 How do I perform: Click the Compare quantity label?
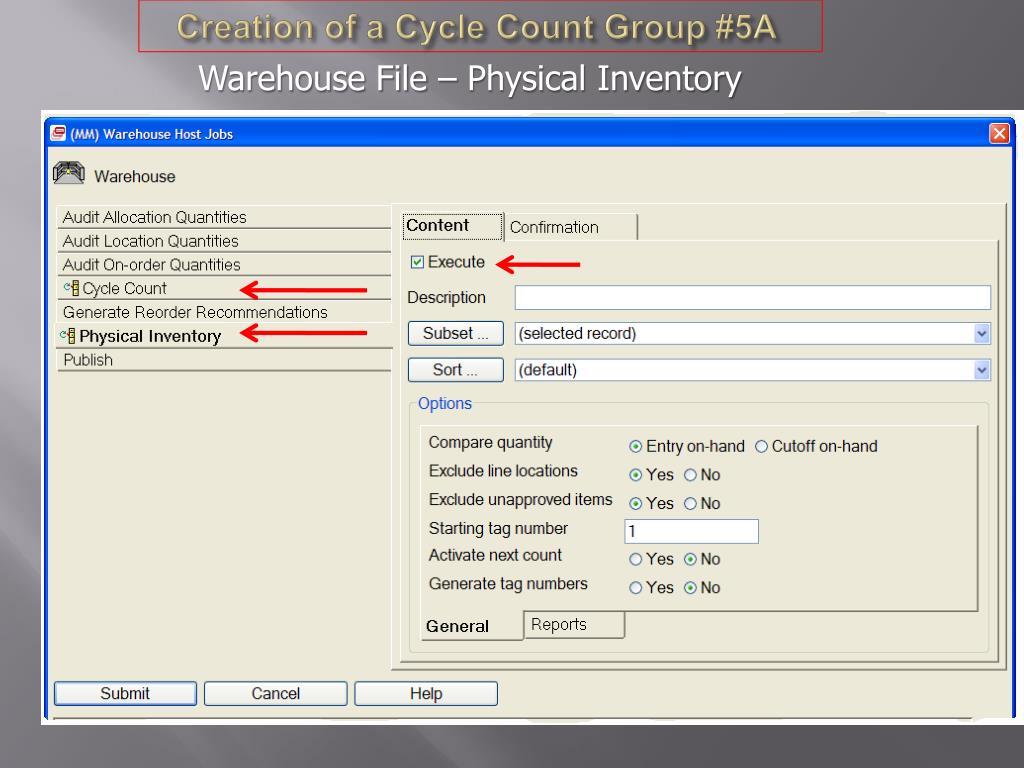(x=490, y=443)
